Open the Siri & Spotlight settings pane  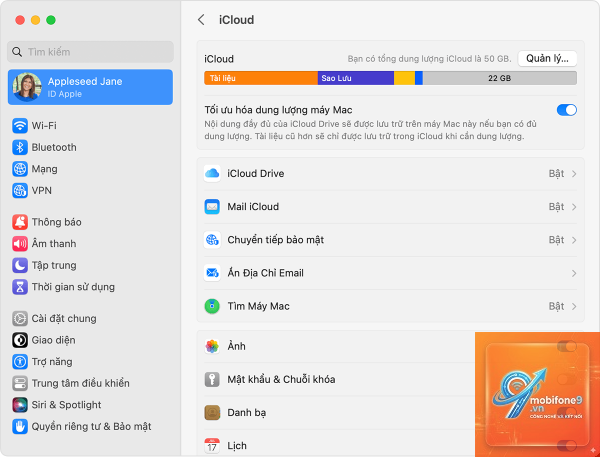coord(90,405)
